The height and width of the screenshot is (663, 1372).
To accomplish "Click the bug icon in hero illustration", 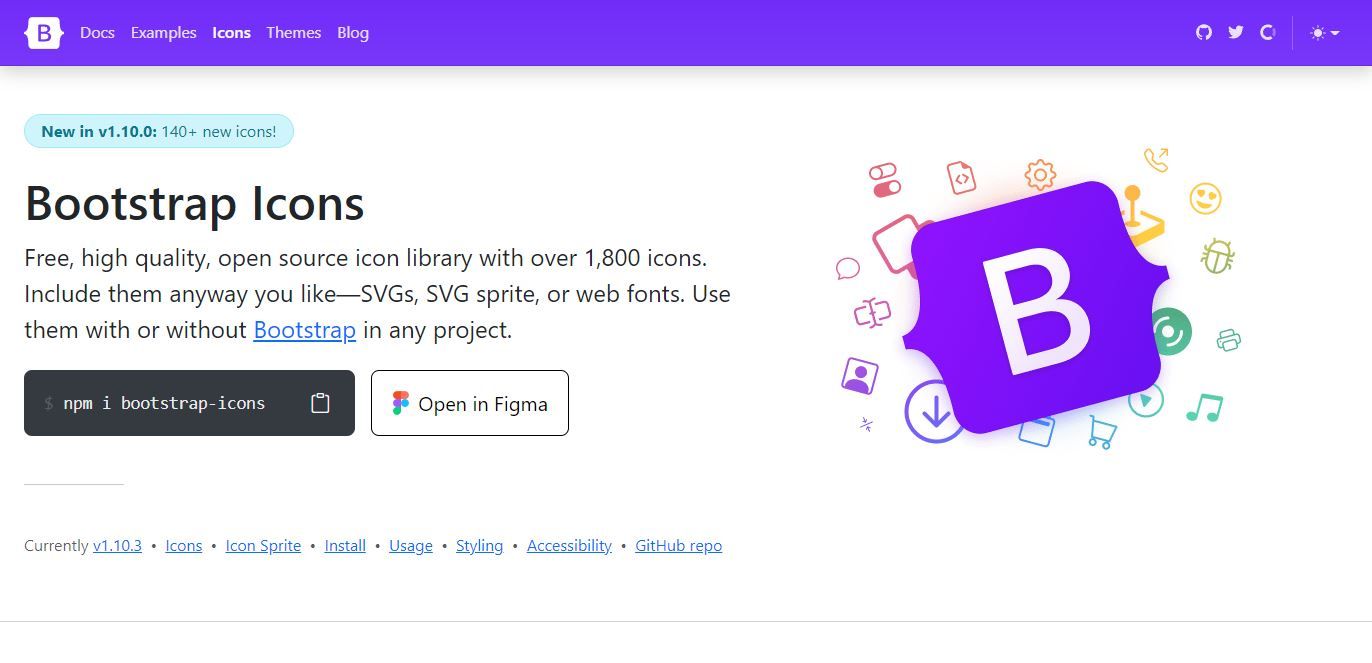I will (1217, 256).
